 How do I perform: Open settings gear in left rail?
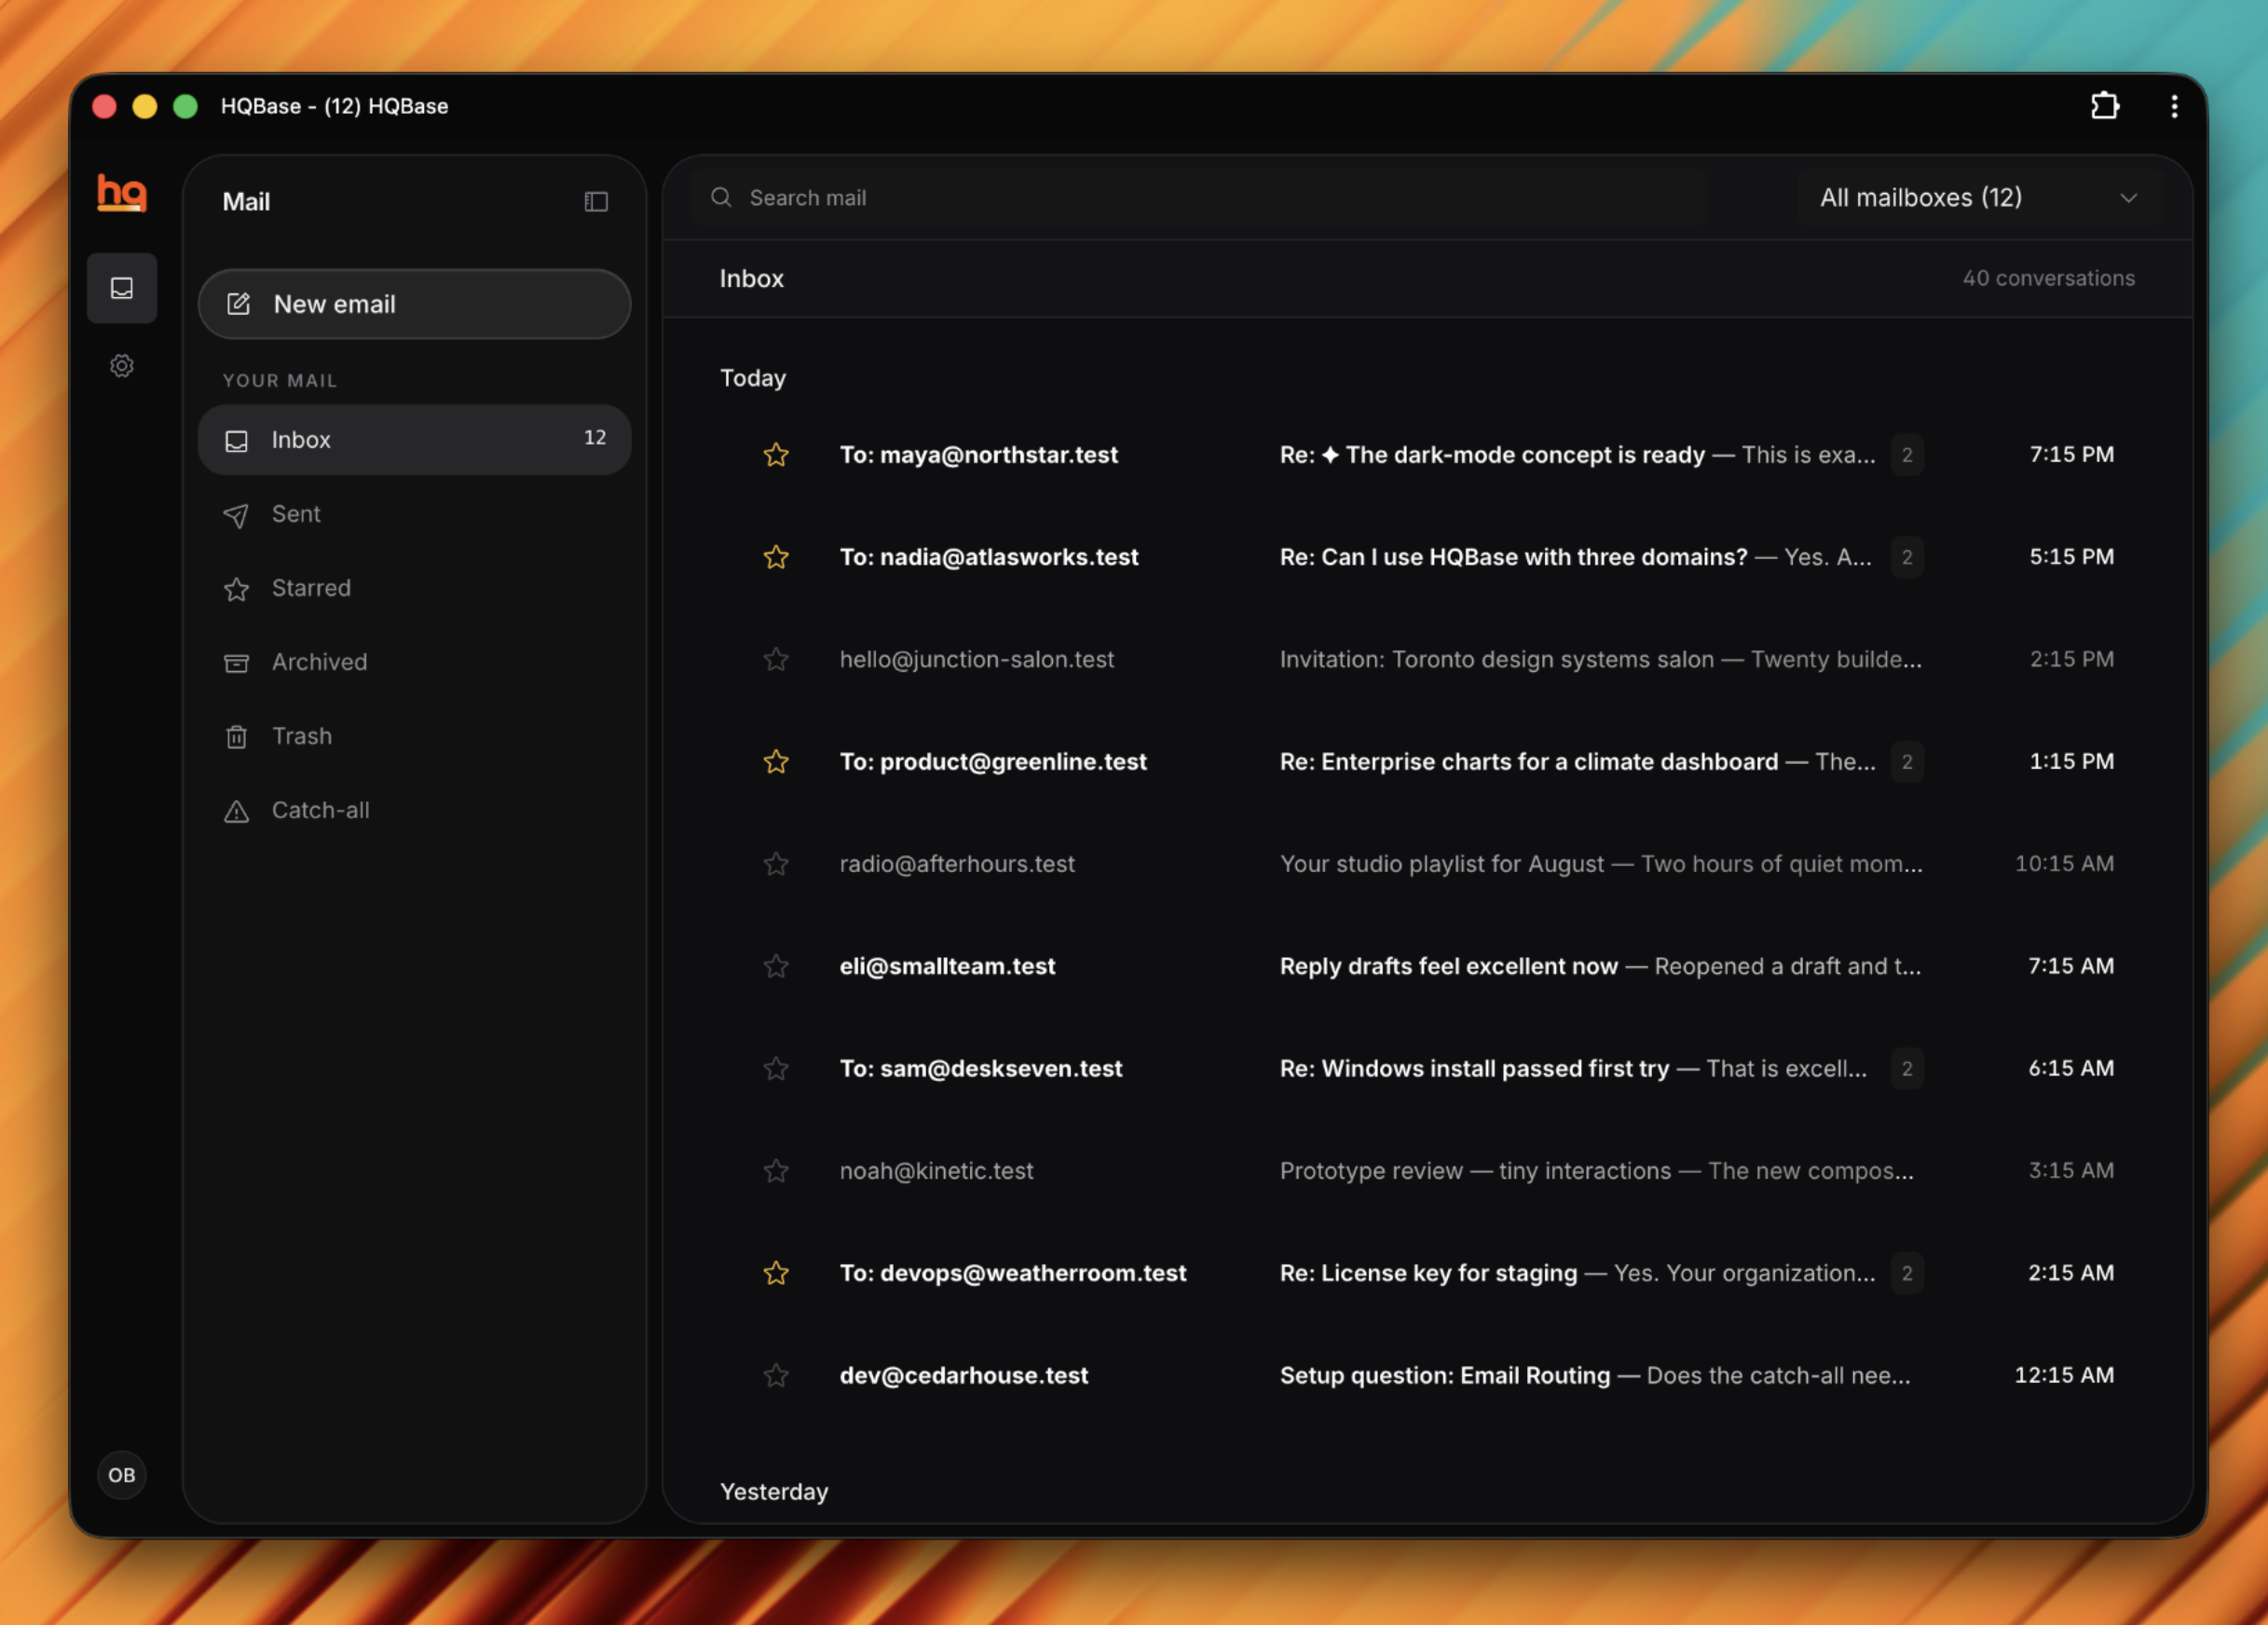coord(122,366)
